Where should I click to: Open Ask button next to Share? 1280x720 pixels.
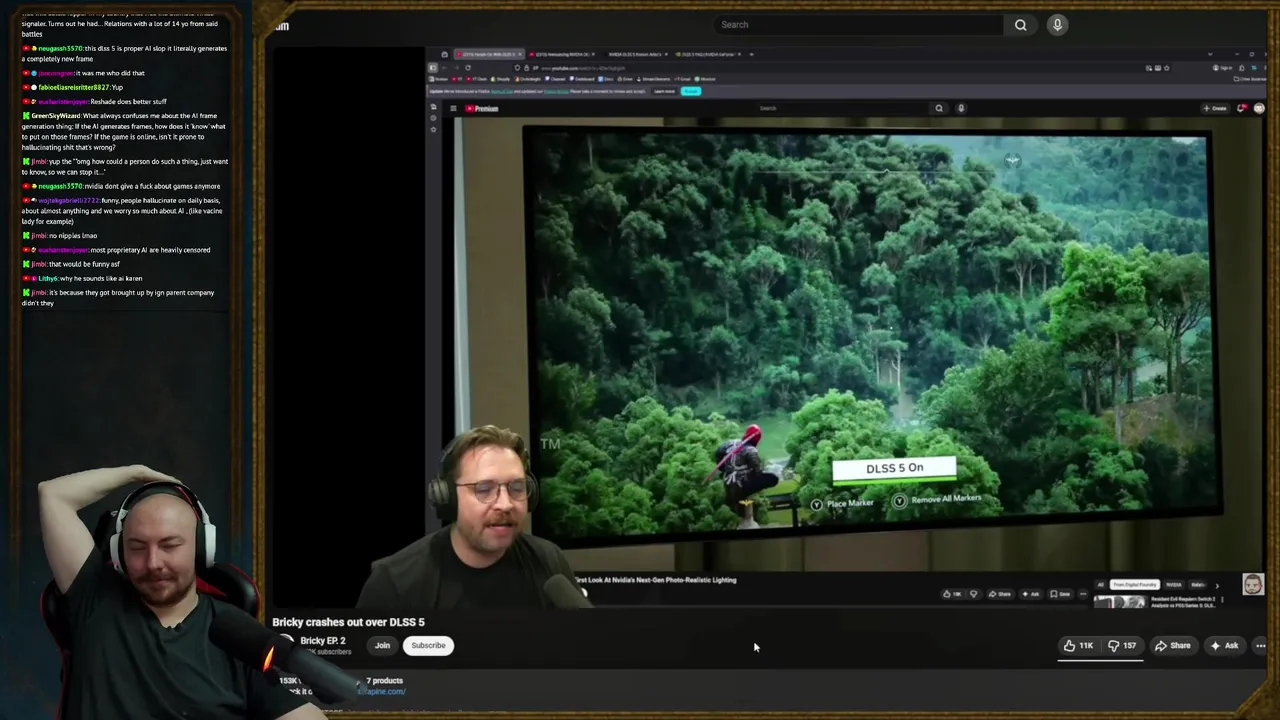point(1224,646)
